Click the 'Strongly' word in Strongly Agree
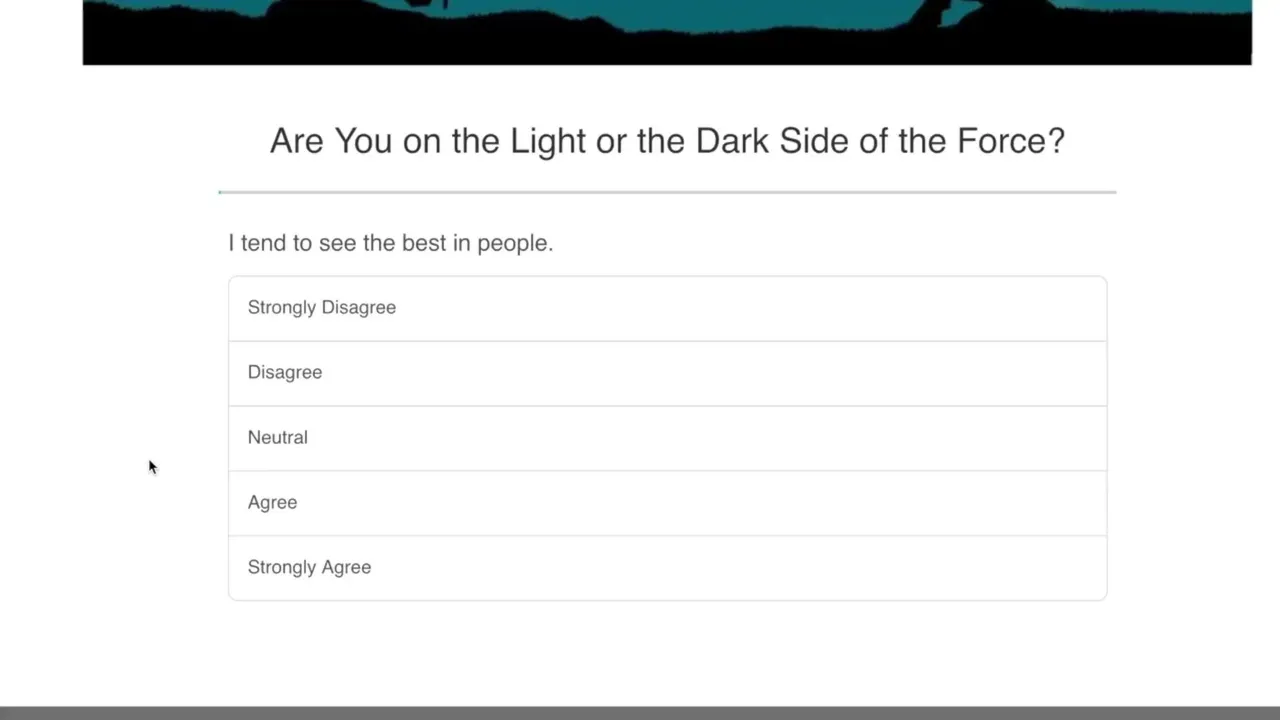Screen dimensions: 1280x720 pyautogui.click(x=281, y=568)
